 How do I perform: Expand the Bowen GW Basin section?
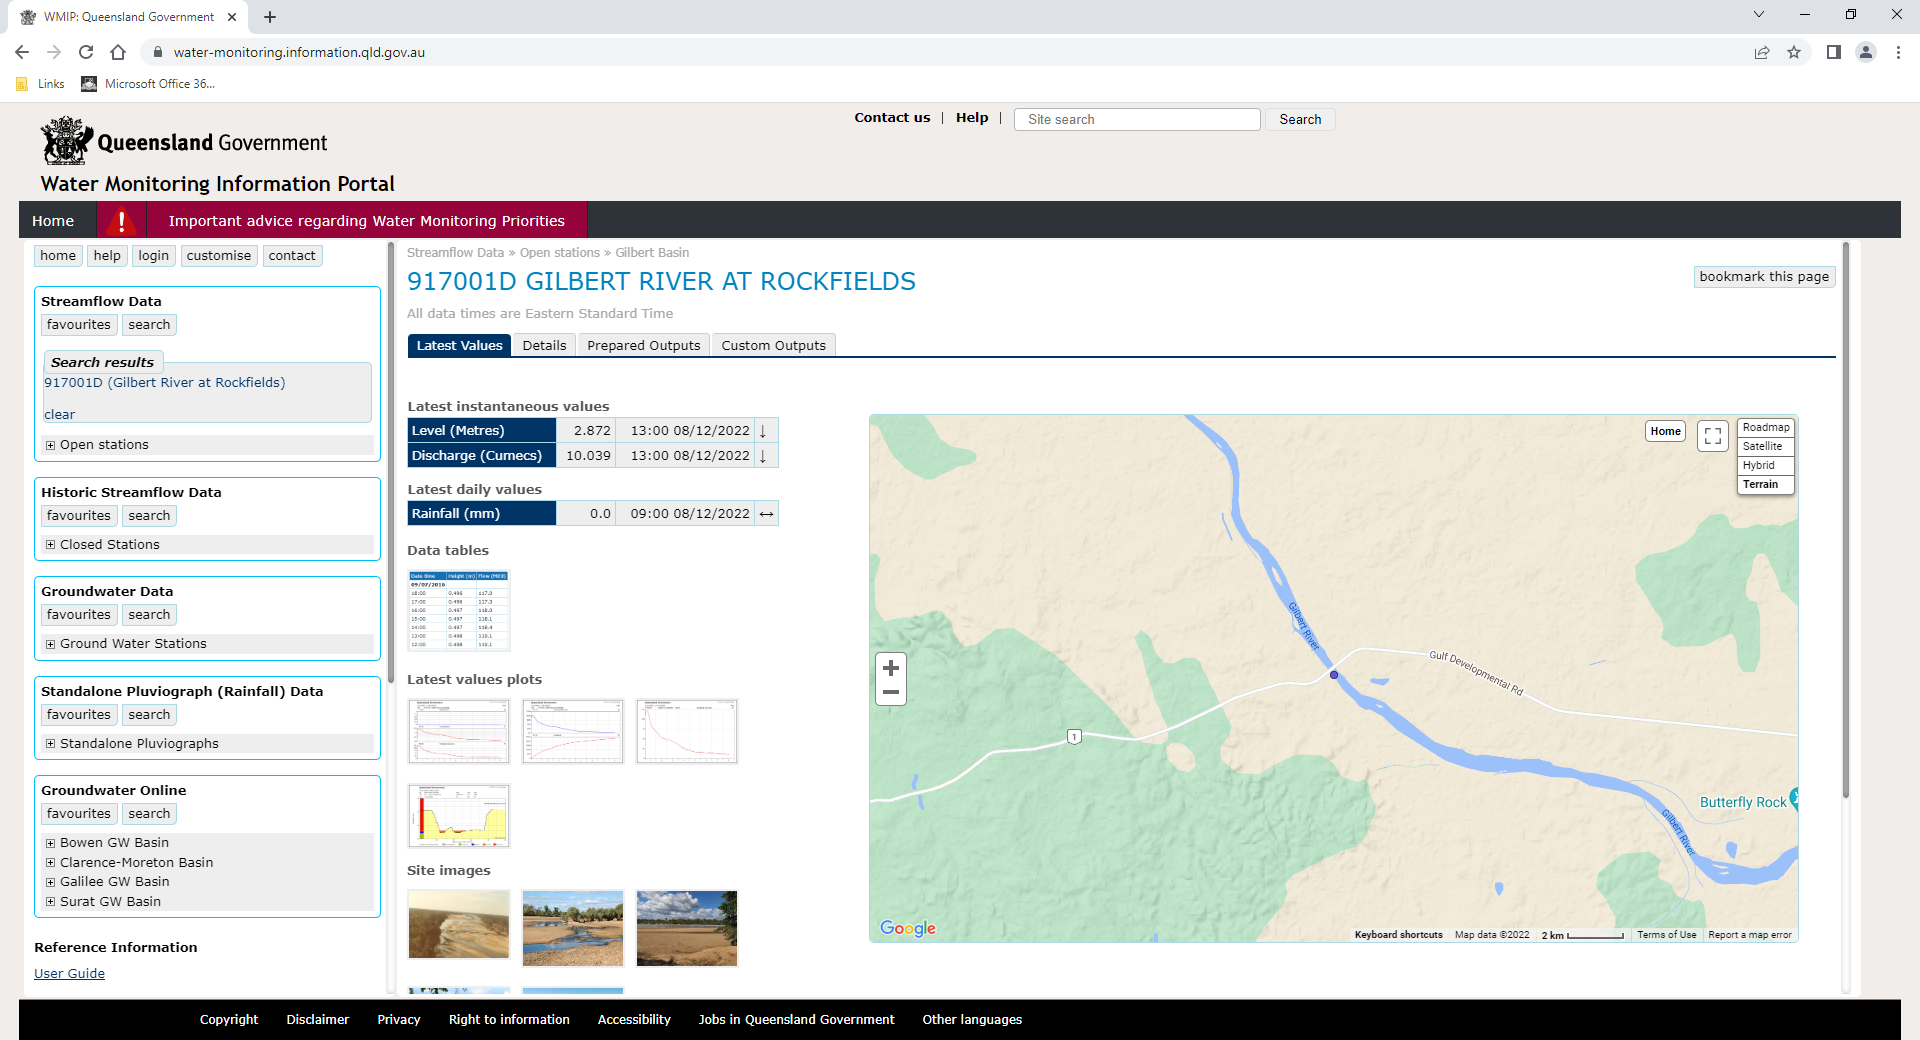click(51, 842)
